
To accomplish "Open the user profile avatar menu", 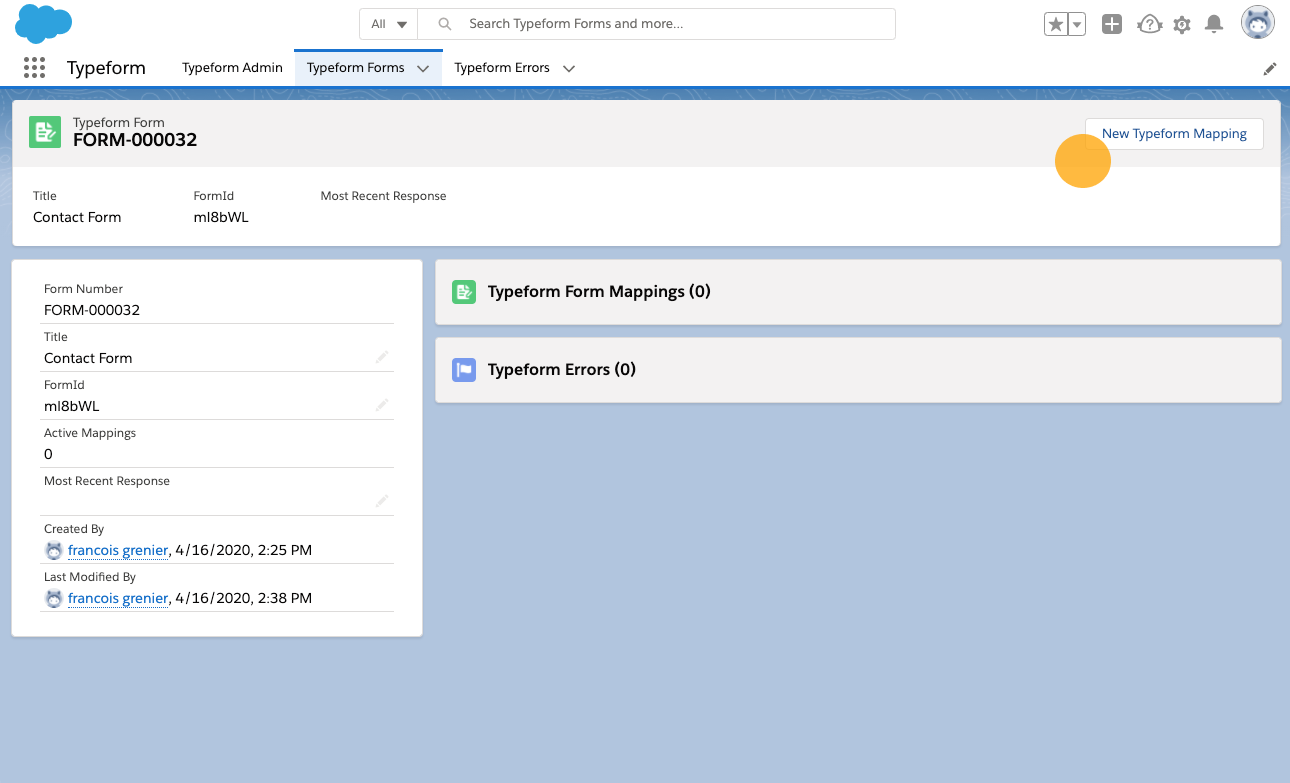I will (x=1258, y=23).
